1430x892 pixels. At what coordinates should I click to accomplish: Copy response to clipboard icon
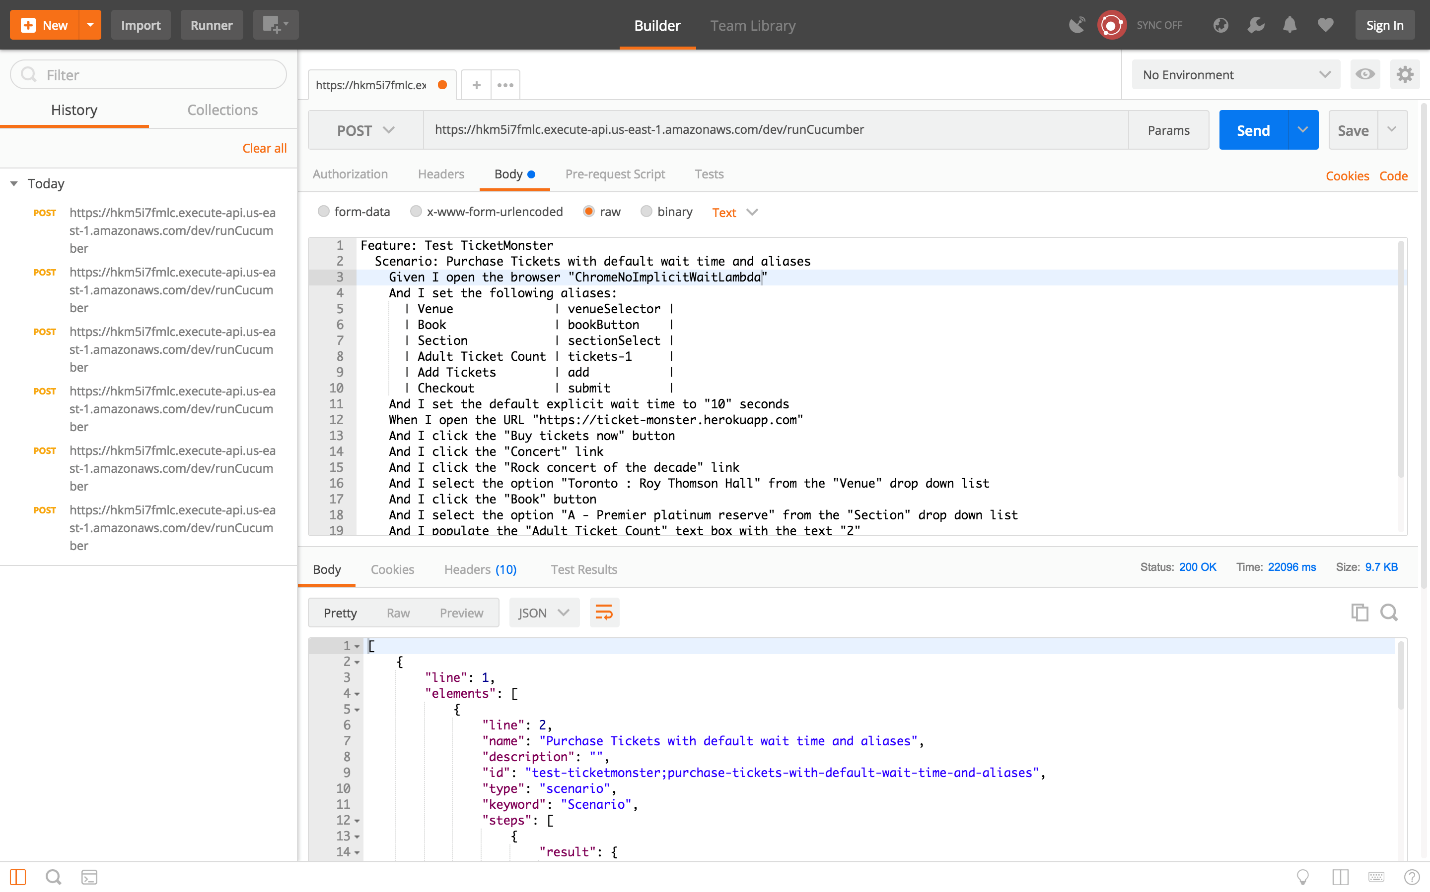(1359, 613)
